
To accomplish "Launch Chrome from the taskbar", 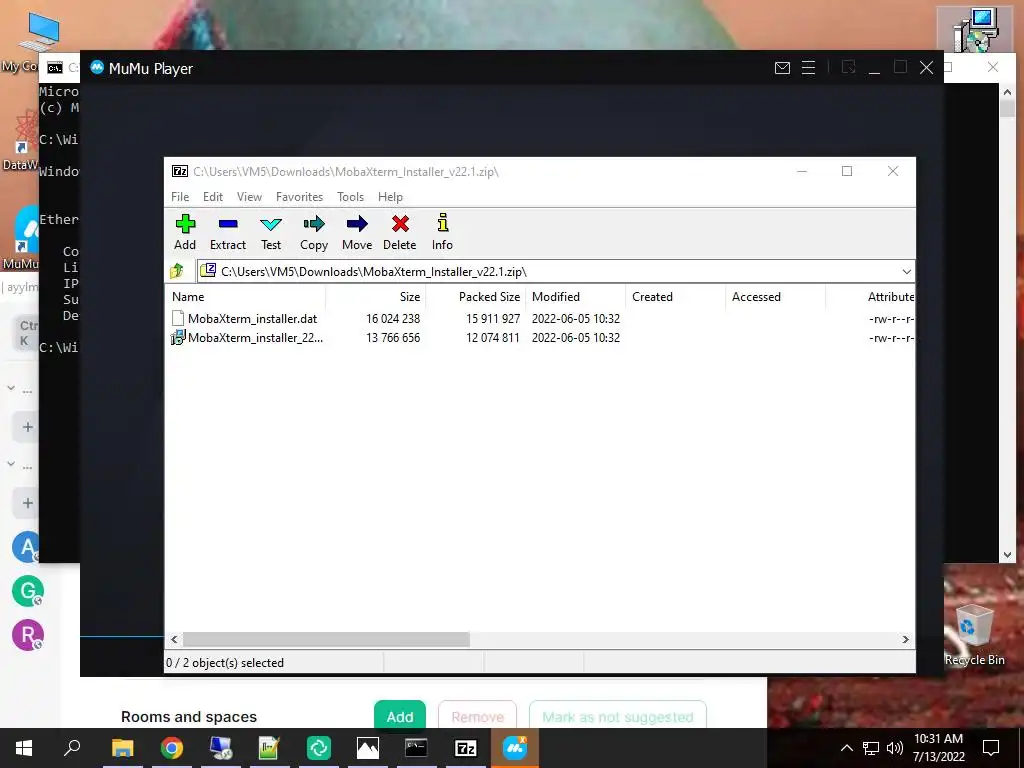I will tap(171, 748).
